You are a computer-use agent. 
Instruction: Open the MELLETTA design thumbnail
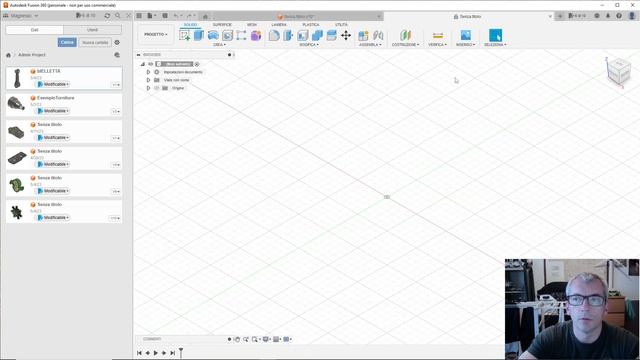17,78
